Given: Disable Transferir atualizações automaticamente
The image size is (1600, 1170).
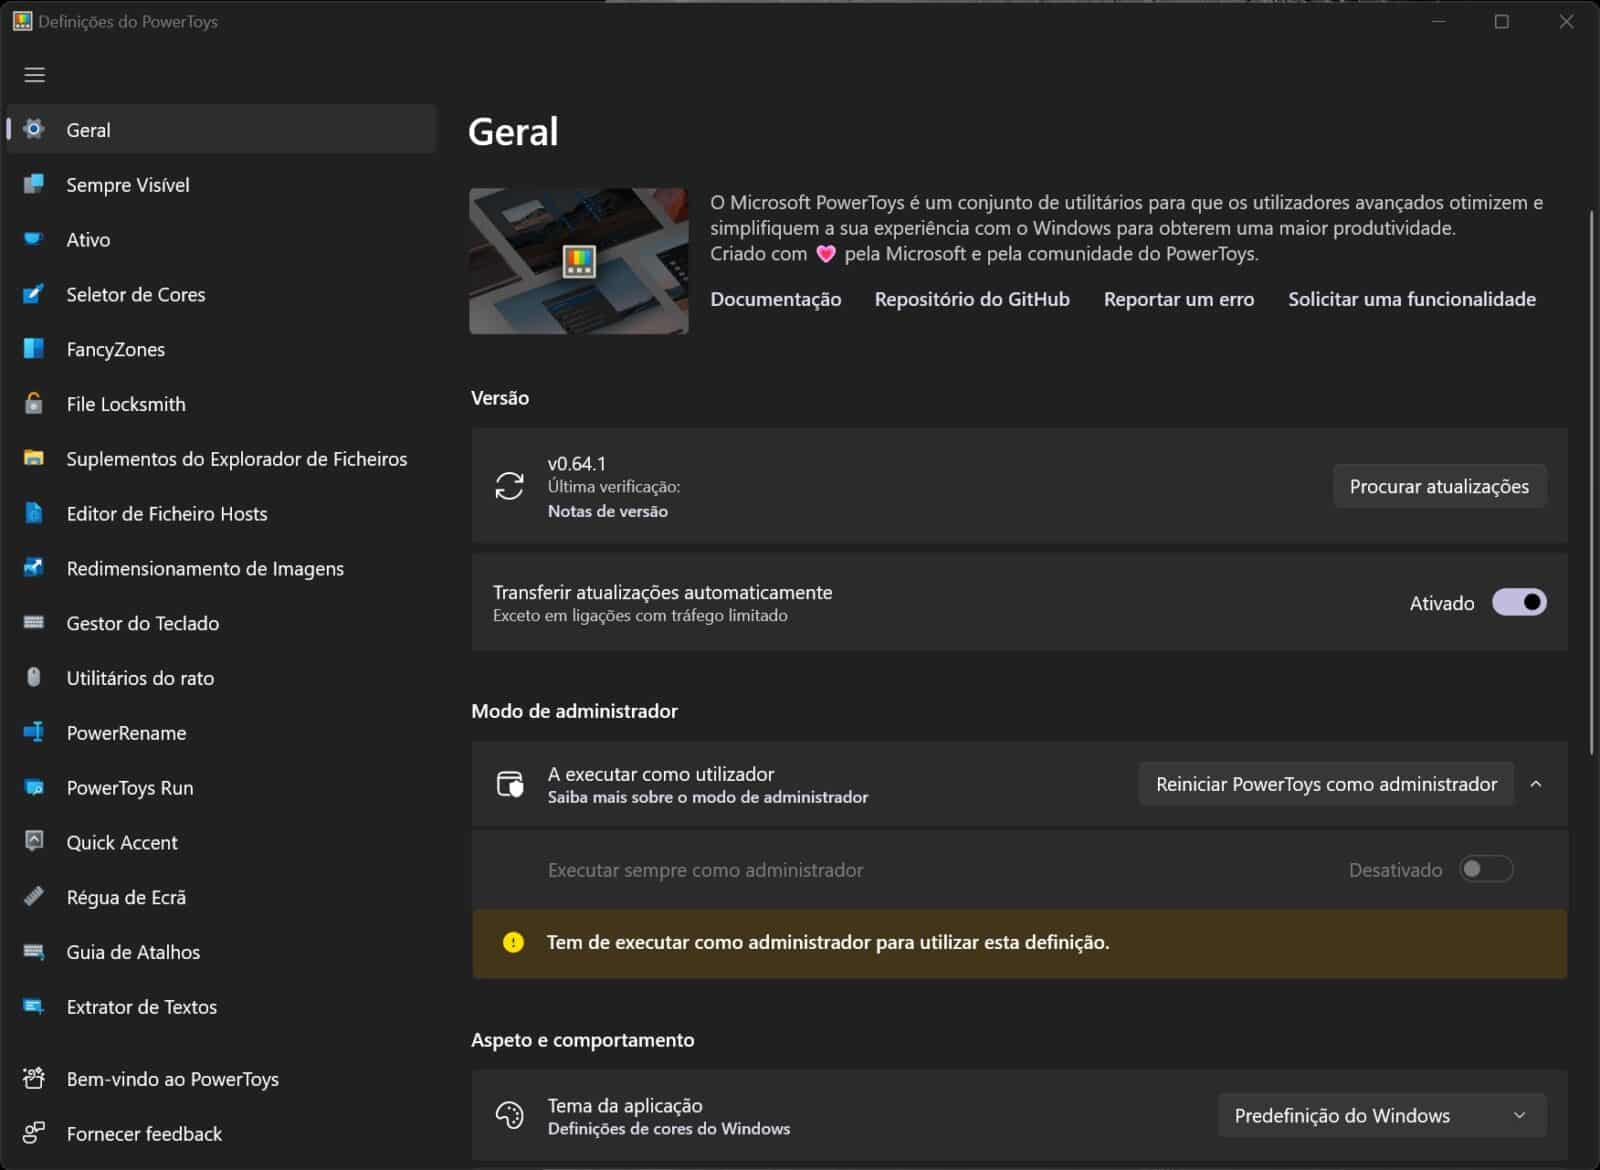Looking at the screenshot, I should click(x=1518, y=603).
